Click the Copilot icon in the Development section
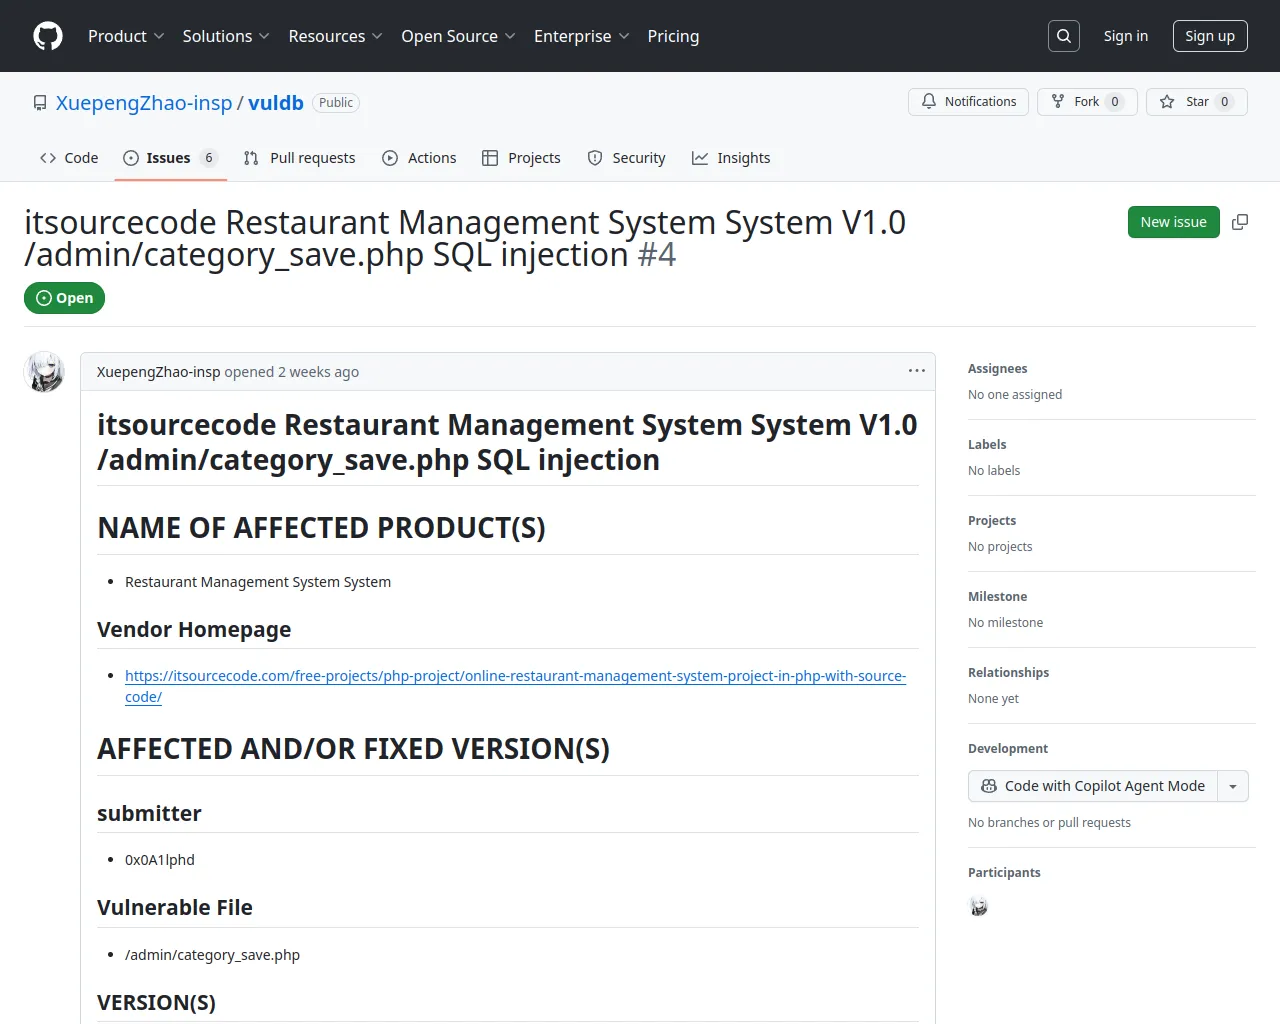 [x=989, y=786]
